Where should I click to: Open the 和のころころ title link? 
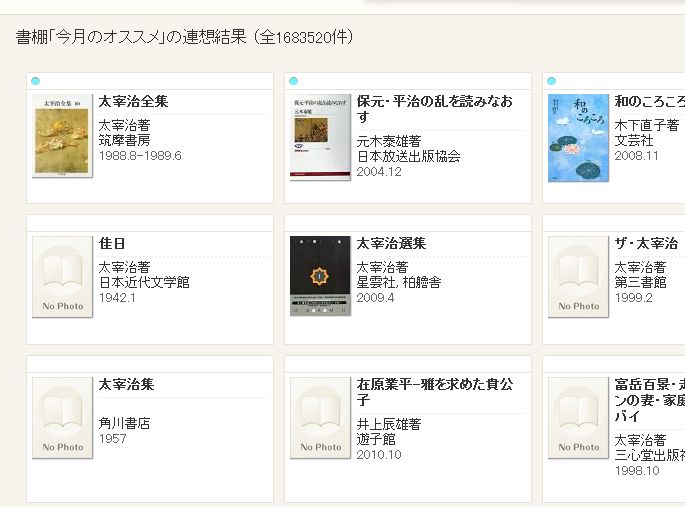tap(650, 101)
